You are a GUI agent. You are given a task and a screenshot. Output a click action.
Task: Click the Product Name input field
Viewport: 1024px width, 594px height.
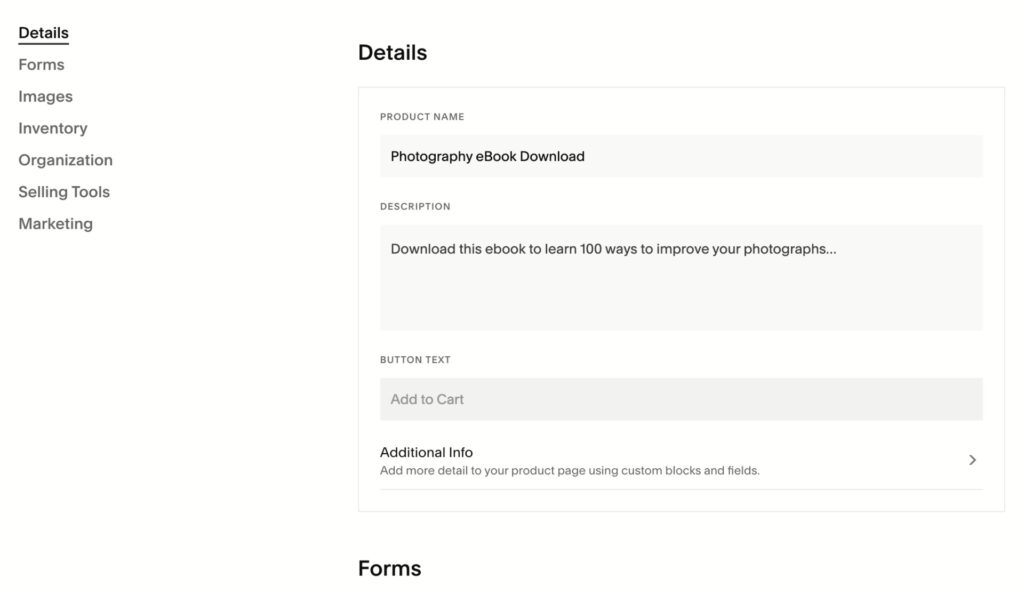pos(680,156)
